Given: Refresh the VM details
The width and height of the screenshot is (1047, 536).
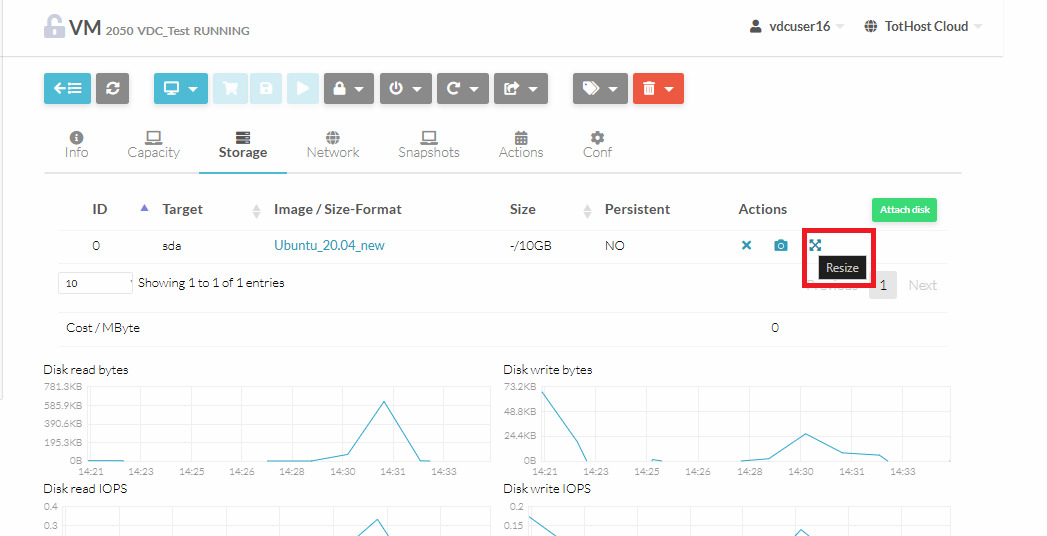Looking at the screenshot, I should (x=112, y=88).
